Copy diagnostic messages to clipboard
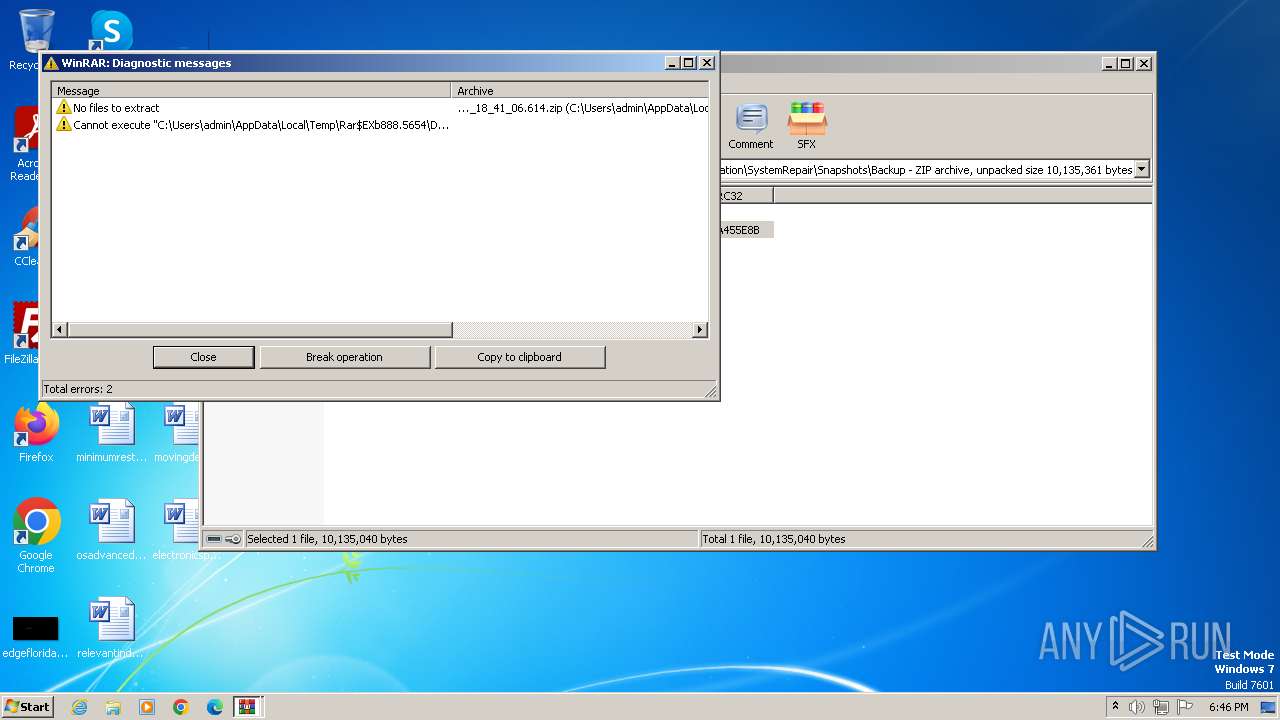Image resolution: width=1280 pixels, height=720 pixels. pyautogui.click(x=519, y=357)
